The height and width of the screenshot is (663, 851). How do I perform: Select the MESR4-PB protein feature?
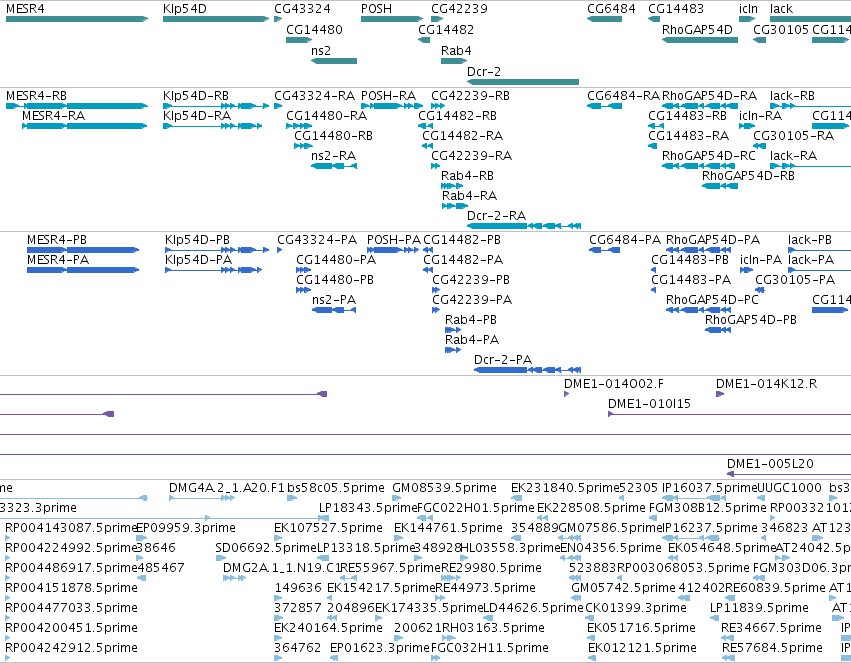click(x=83, y=250)
